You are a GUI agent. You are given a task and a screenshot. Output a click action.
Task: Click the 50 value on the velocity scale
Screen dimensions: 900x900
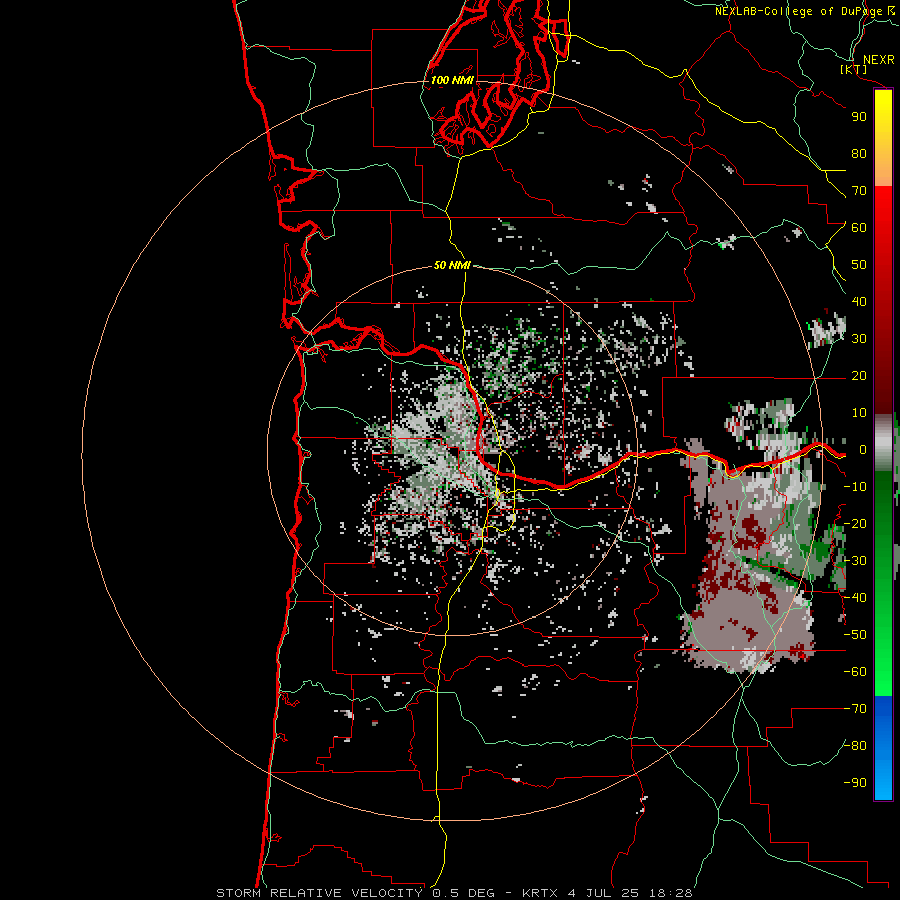click(x=859, y=265)
